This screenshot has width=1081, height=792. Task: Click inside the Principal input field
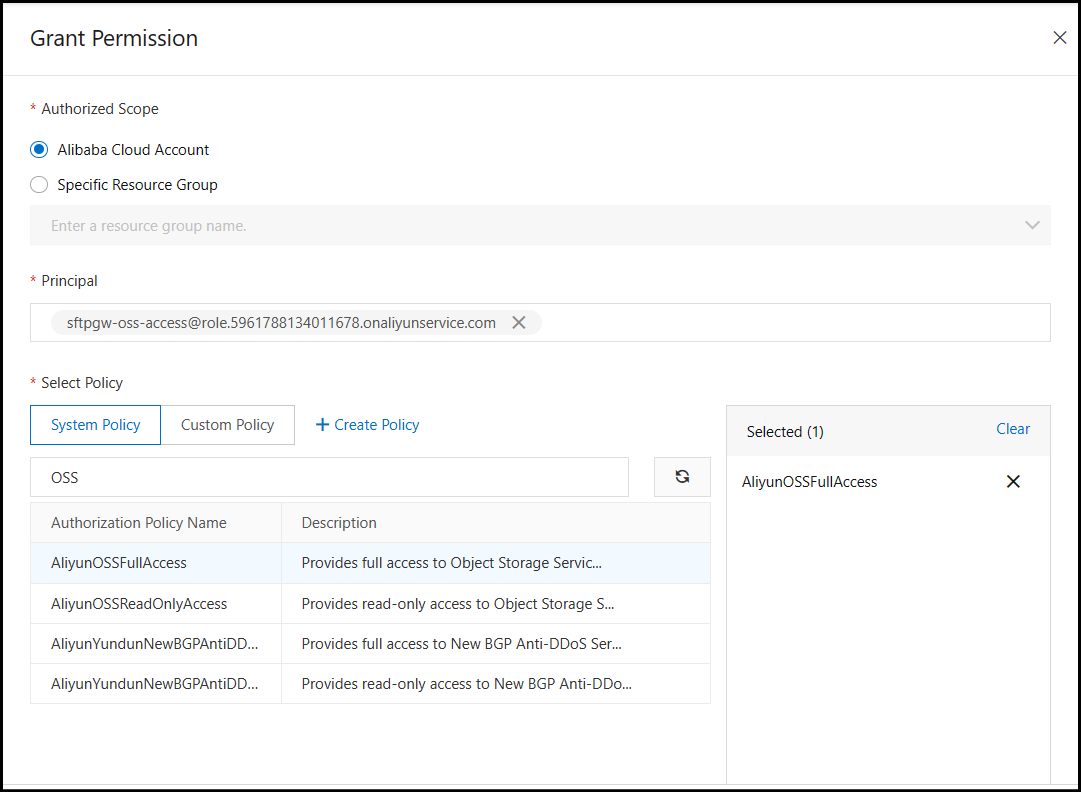coord(780,322)
